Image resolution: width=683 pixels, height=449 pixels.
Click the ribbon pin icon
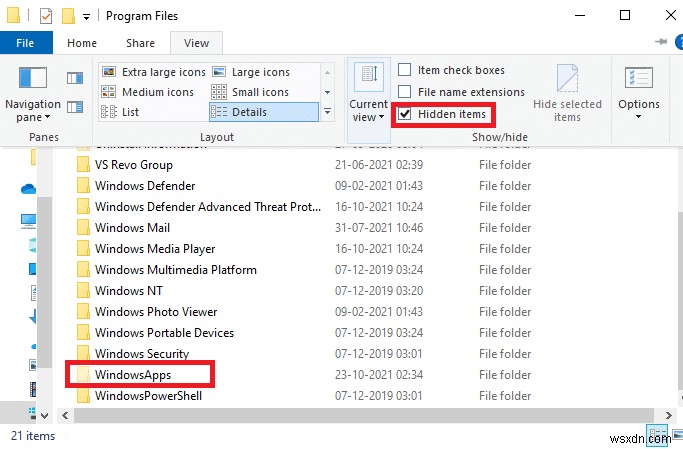point(661,42)
